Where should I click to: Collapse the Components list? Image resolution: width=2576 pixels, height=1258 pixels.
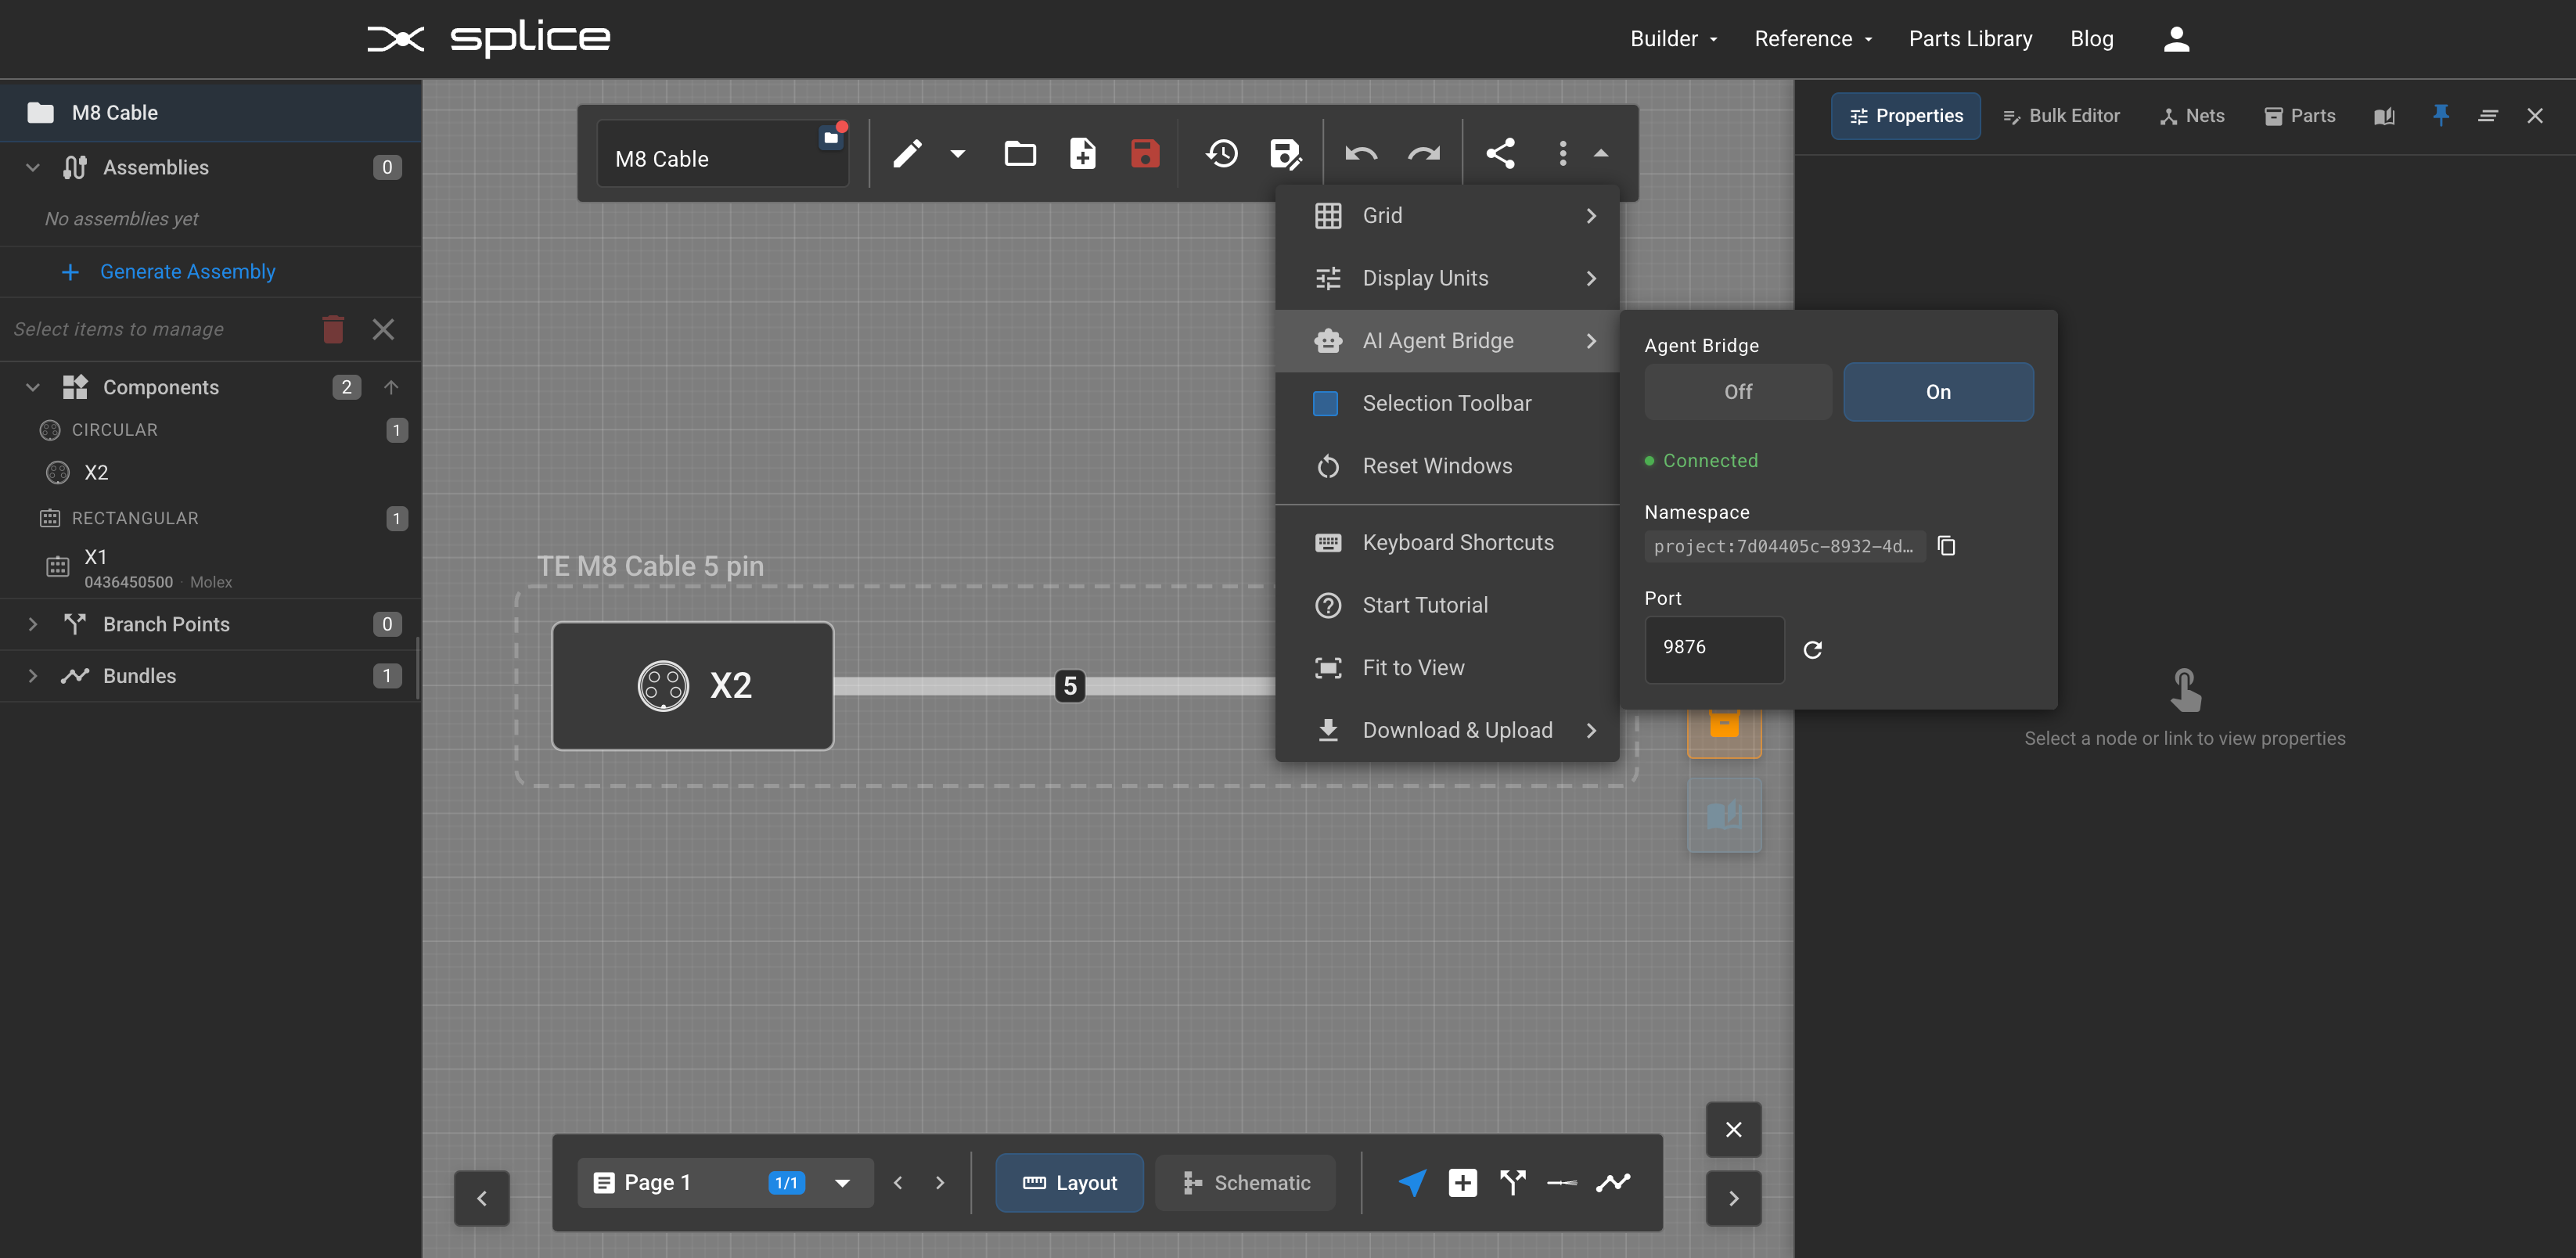click(32, 387)
